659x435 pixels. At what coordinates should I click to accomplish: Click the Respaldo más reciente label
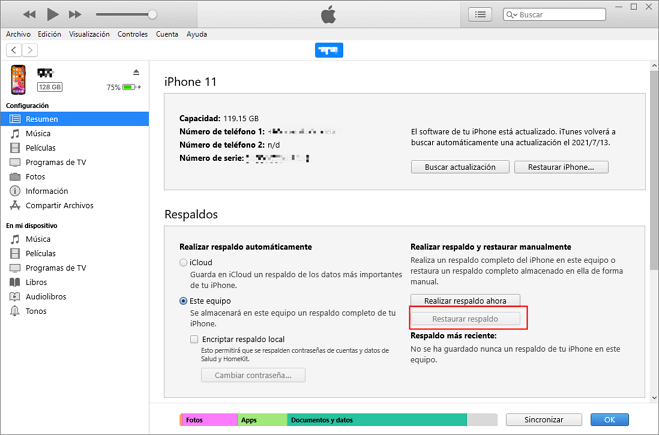click(453, 335)
